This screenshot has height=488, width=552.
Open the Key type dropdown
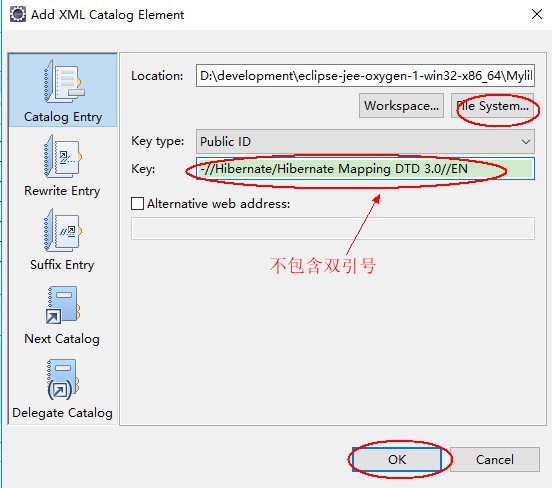[365, 142]
